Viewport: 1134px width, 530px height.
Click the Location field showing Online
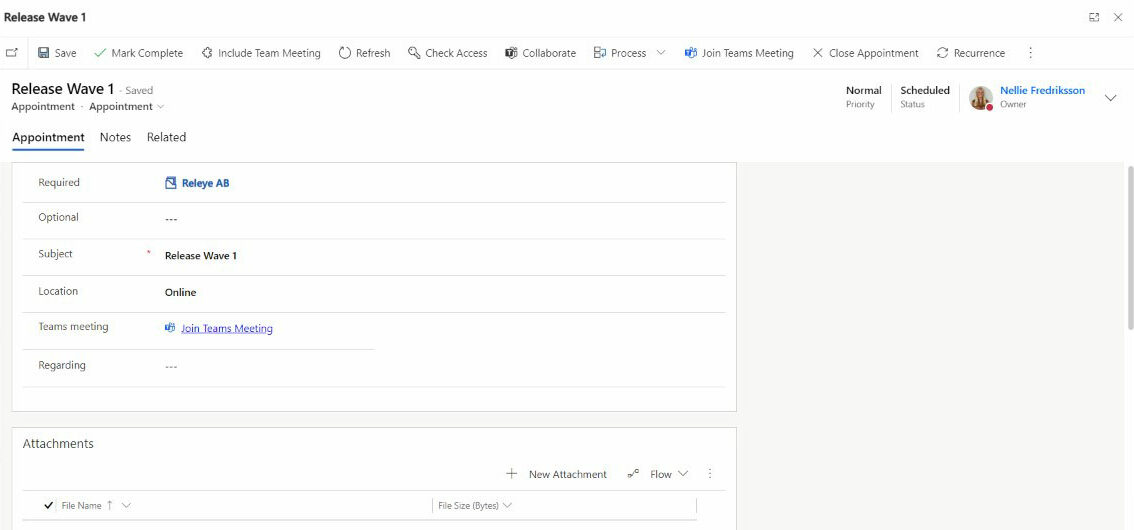point(181,293)
